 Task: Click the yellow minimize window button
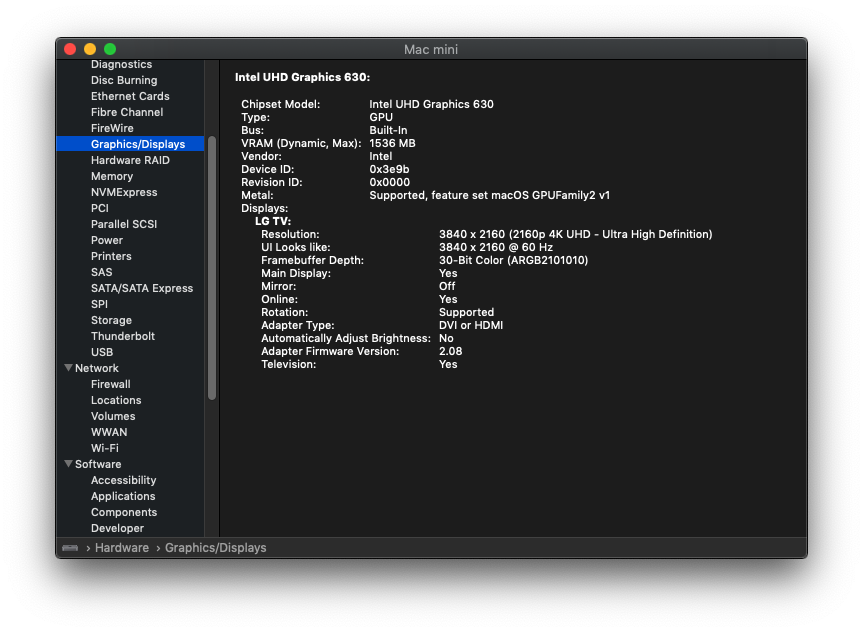point(90,49)
